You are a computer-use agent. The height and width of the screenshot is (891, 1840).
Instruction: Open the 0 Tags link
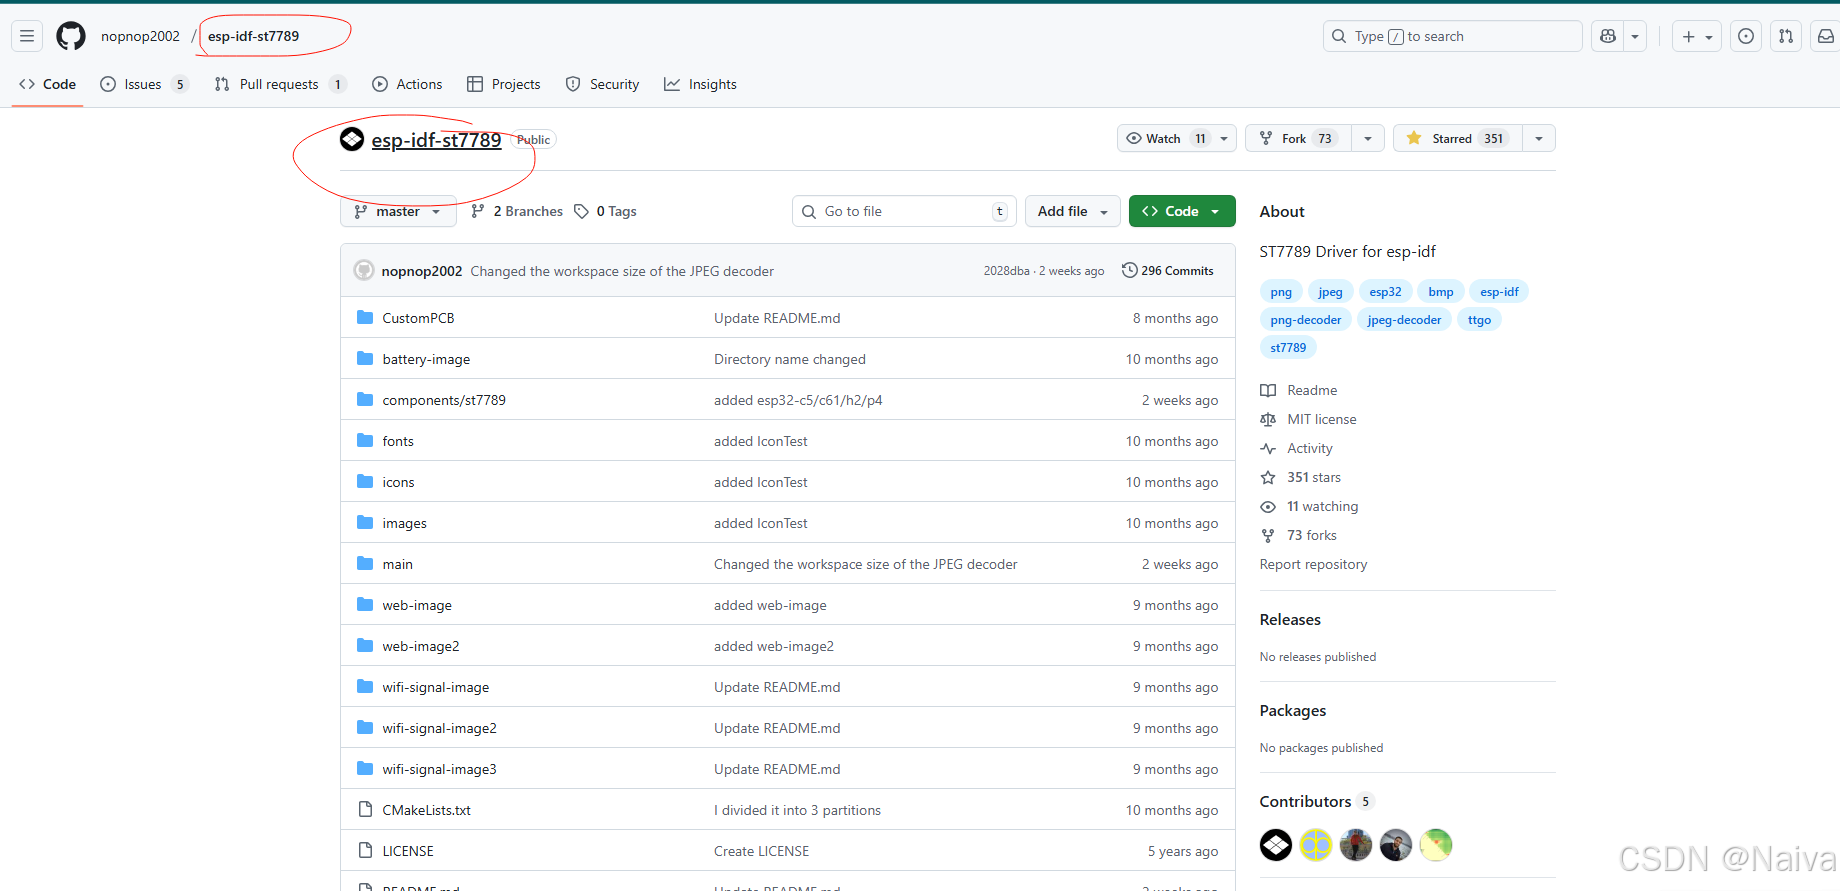click(605, 211)
